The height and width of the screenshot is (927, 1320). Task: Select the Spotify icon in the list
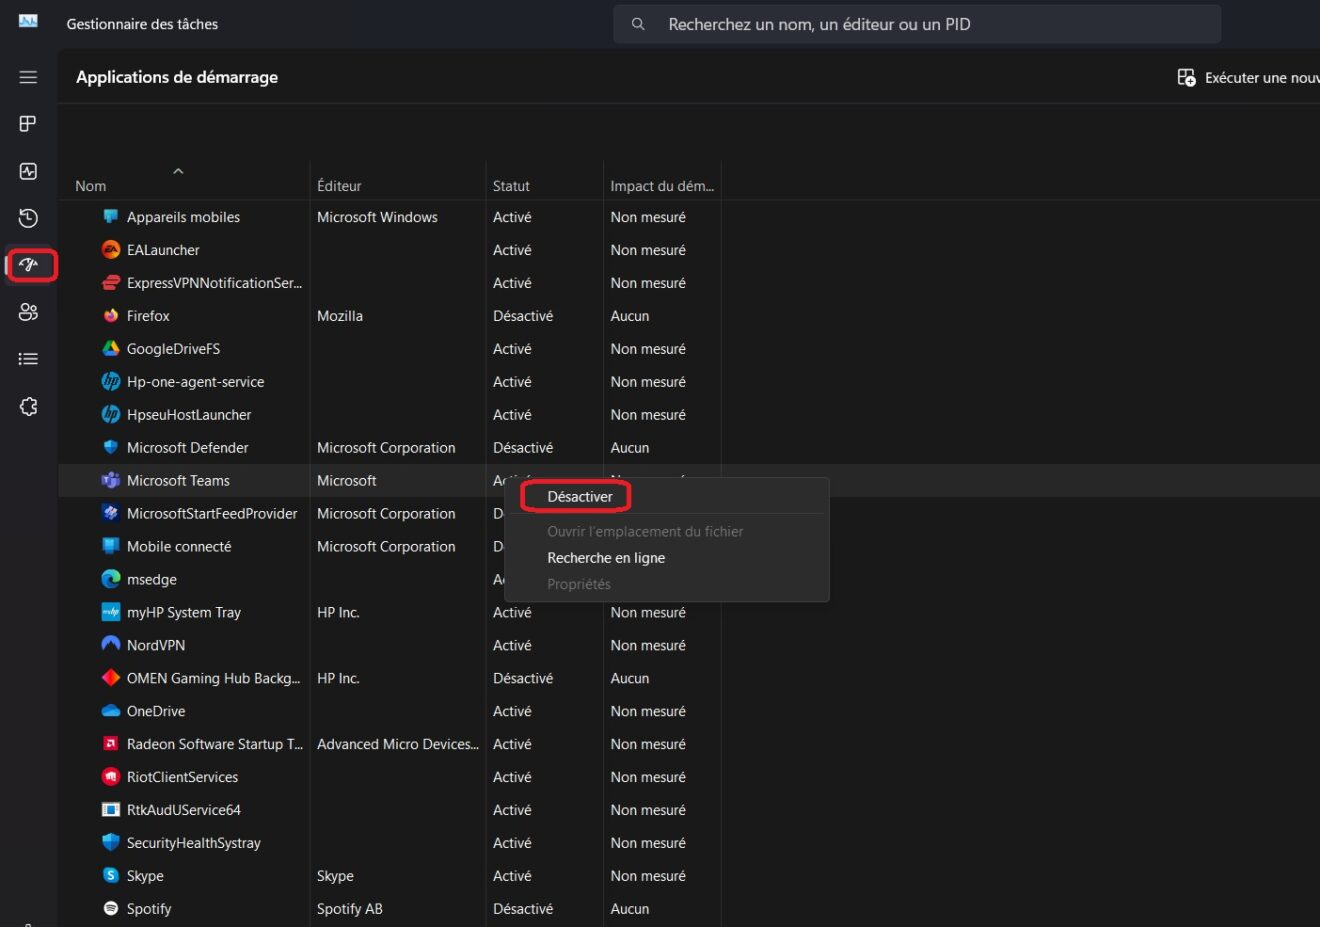pos(111,909)
